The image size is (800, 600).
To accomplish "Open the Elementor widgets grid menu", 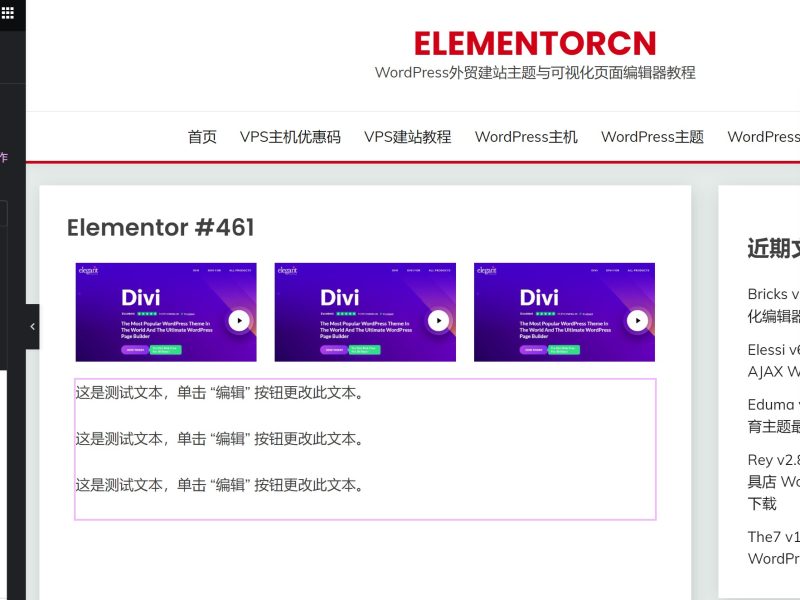I will coord(8,12).
